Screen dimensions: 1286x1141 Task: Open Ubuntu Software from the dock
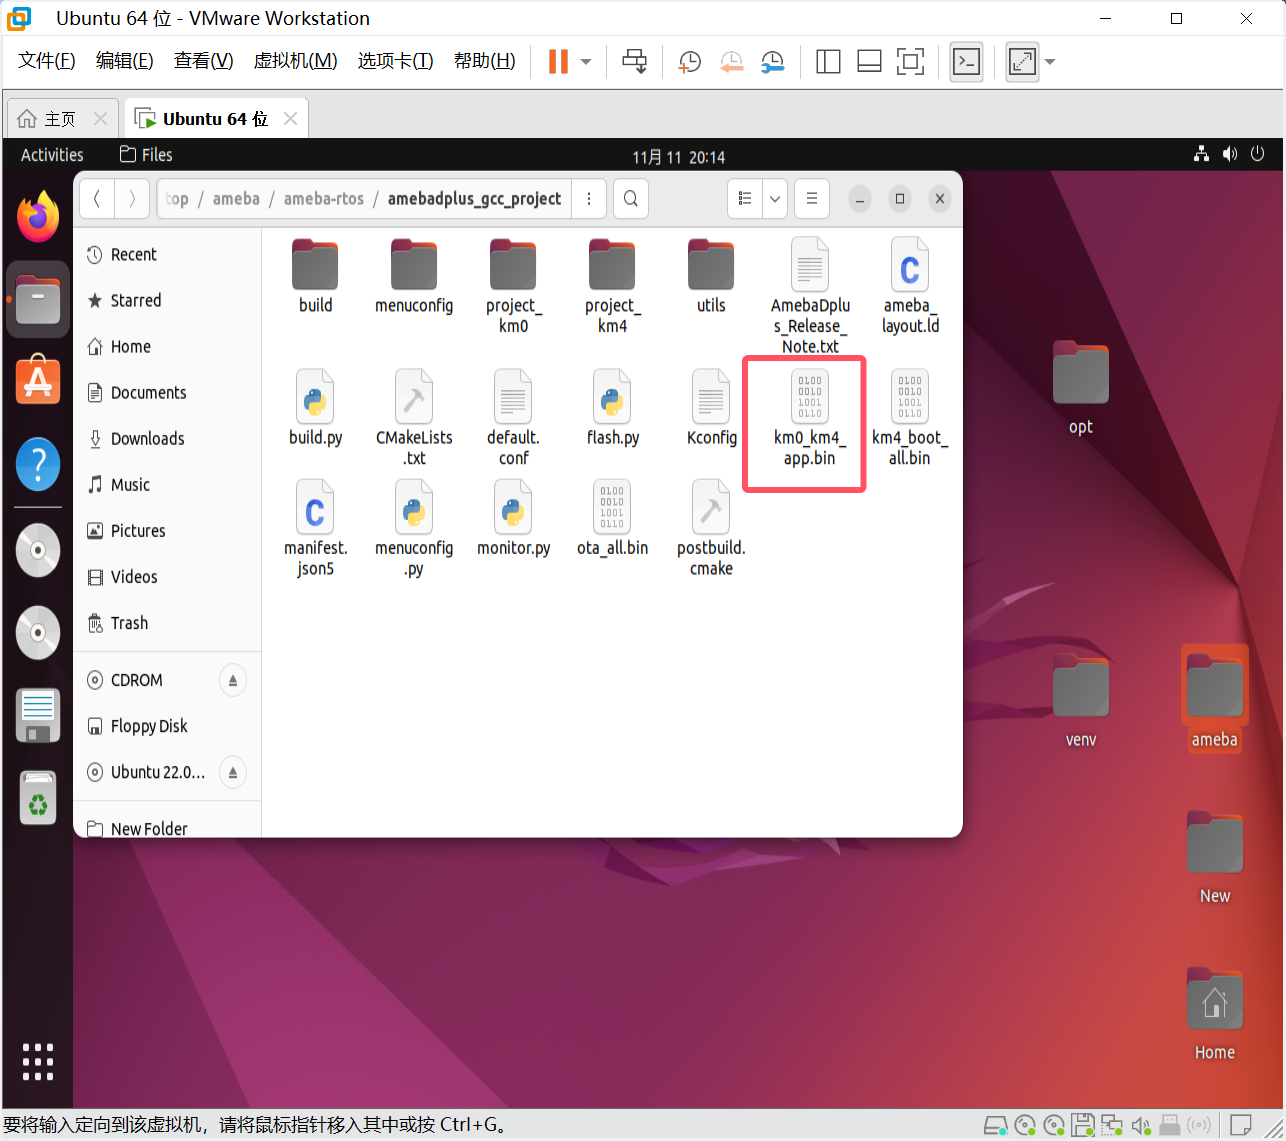(x=38, y=381)
